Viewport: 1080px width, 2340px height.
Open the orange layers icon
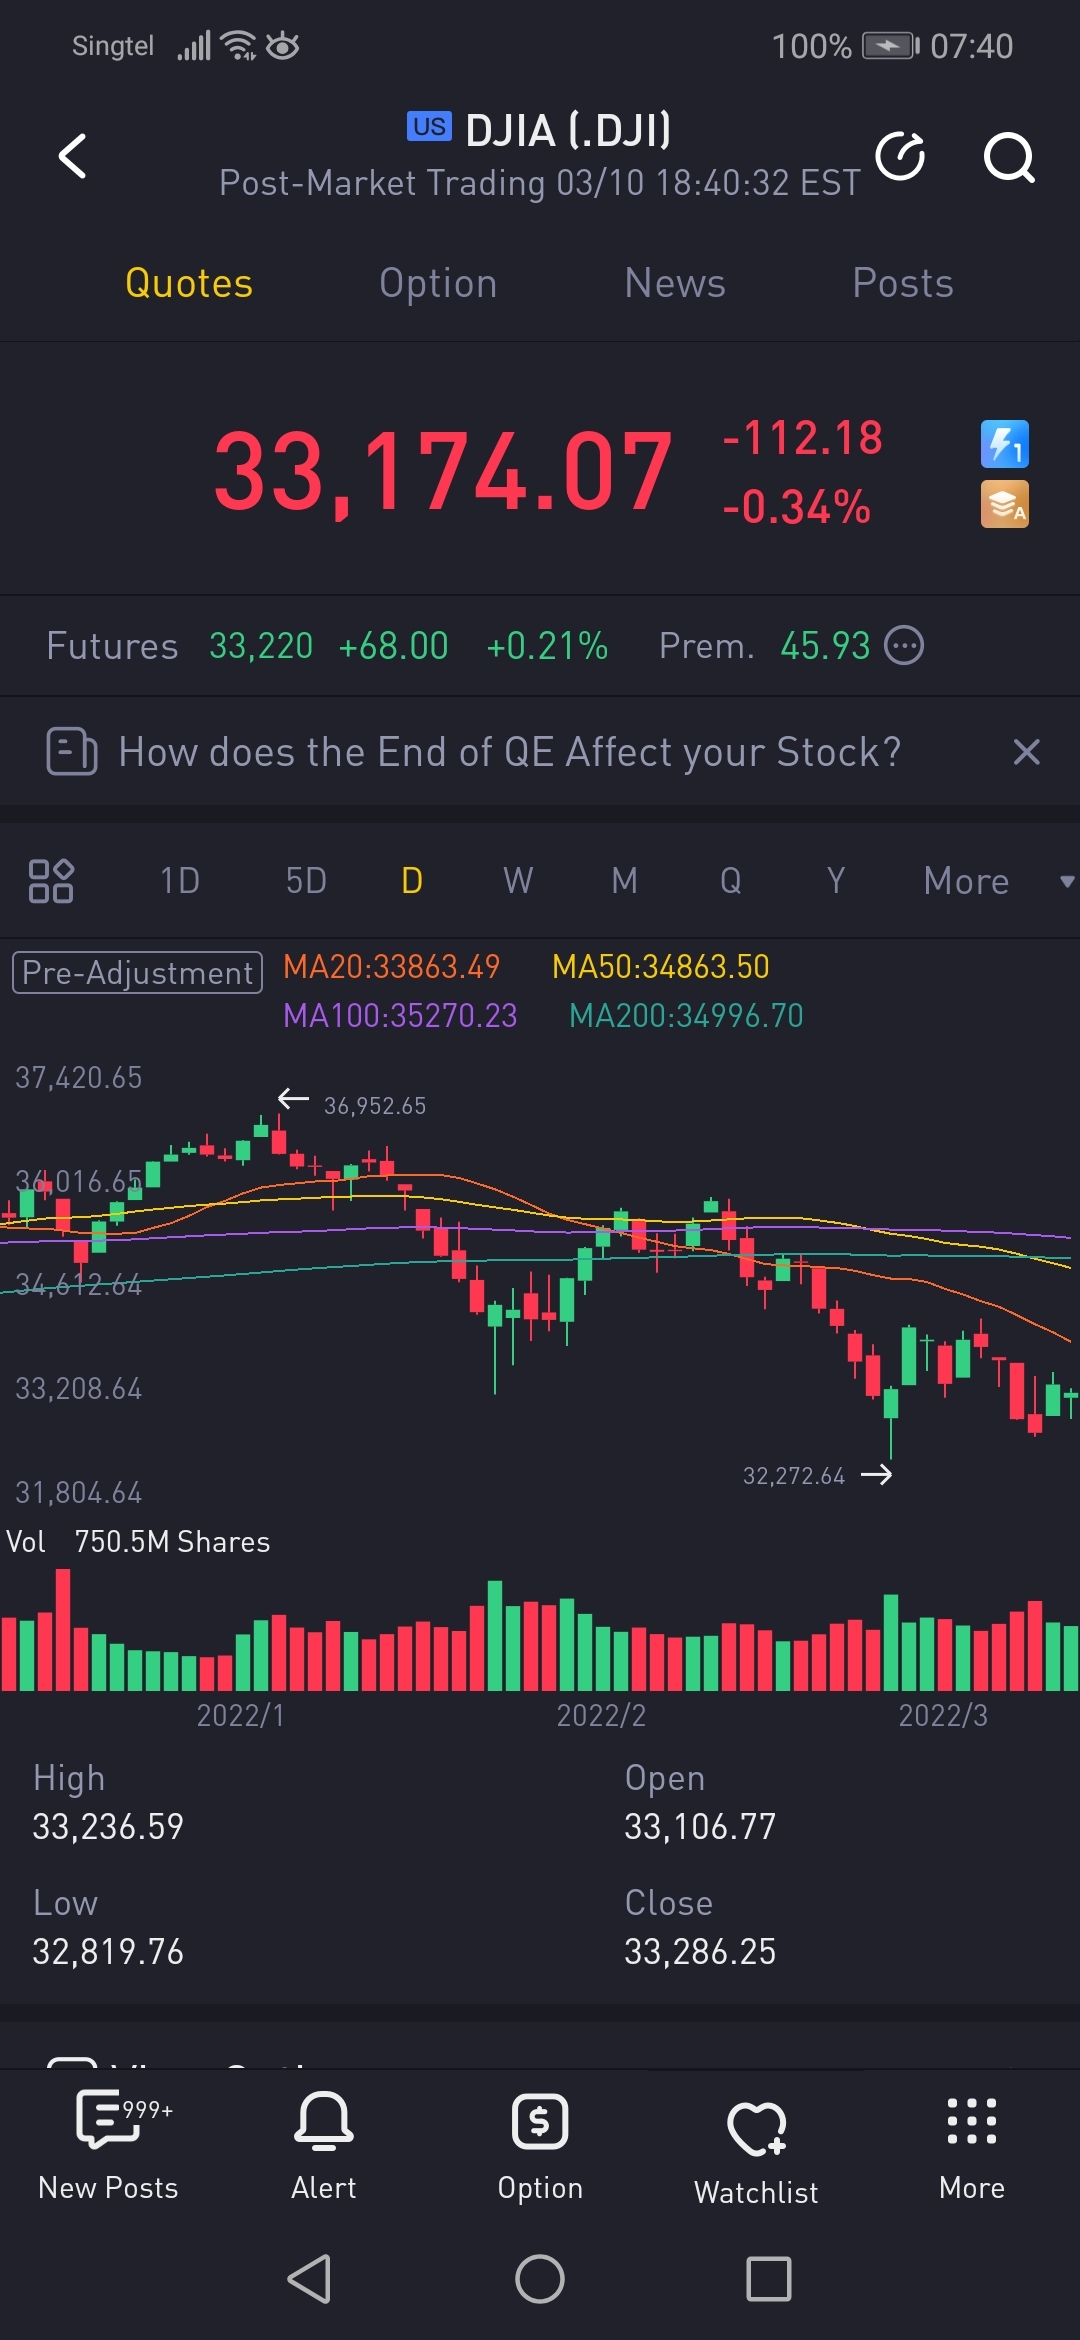pos(1004,505)
